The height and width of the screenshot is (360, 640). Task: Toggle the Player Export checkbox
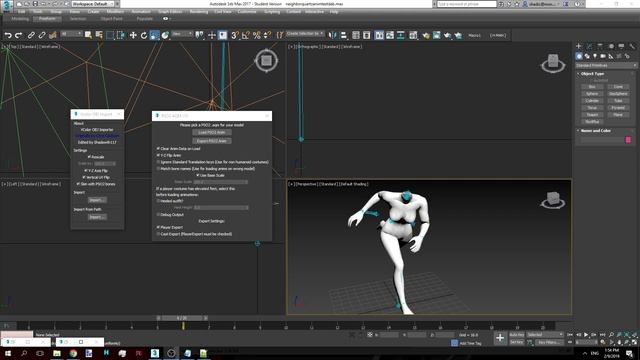click(158, 227)
